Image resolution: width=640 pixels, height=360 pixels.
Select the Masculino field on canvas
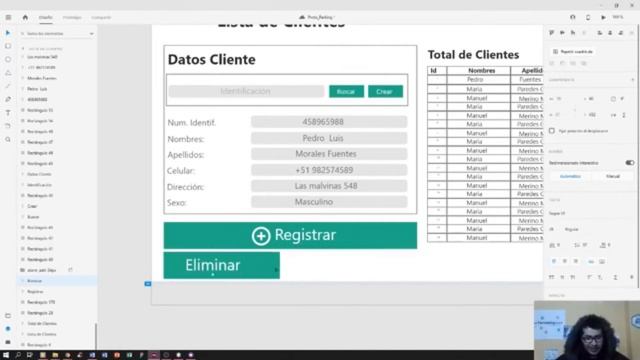(329, 202)
